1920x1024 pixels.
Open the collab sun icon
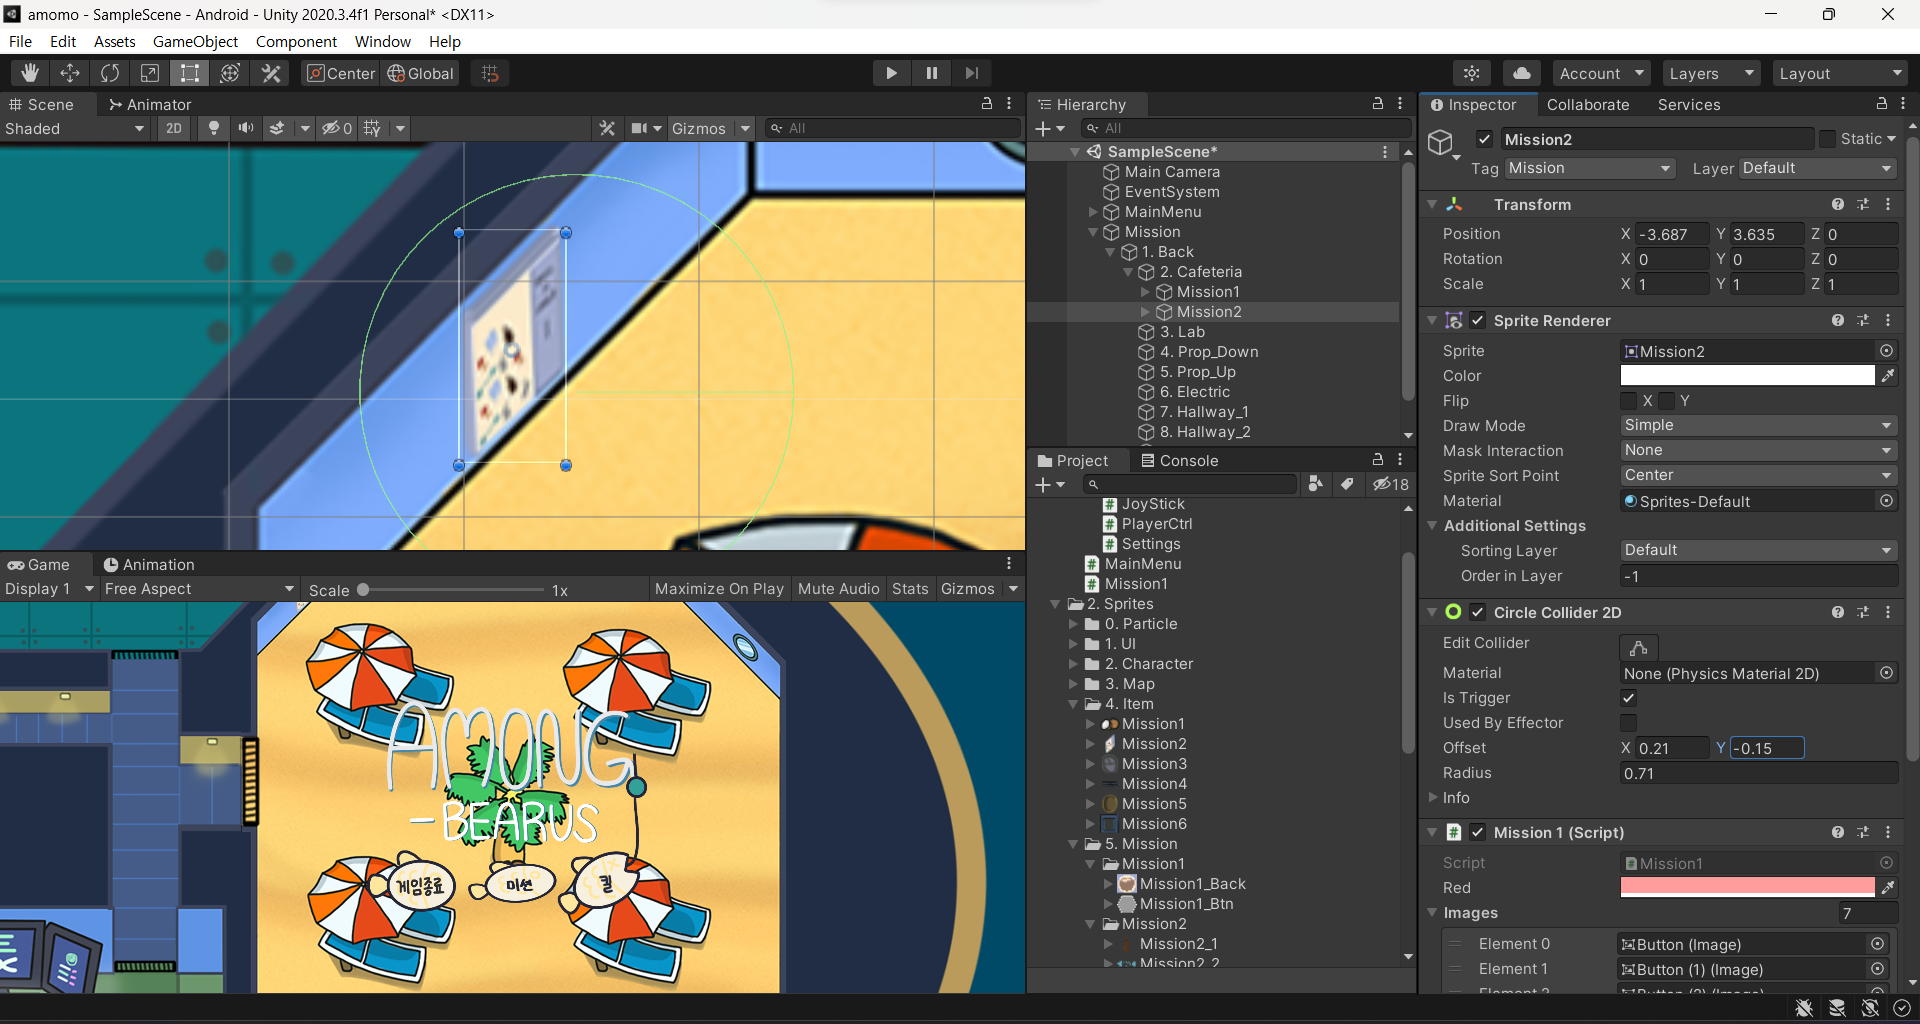point(1472,73)
